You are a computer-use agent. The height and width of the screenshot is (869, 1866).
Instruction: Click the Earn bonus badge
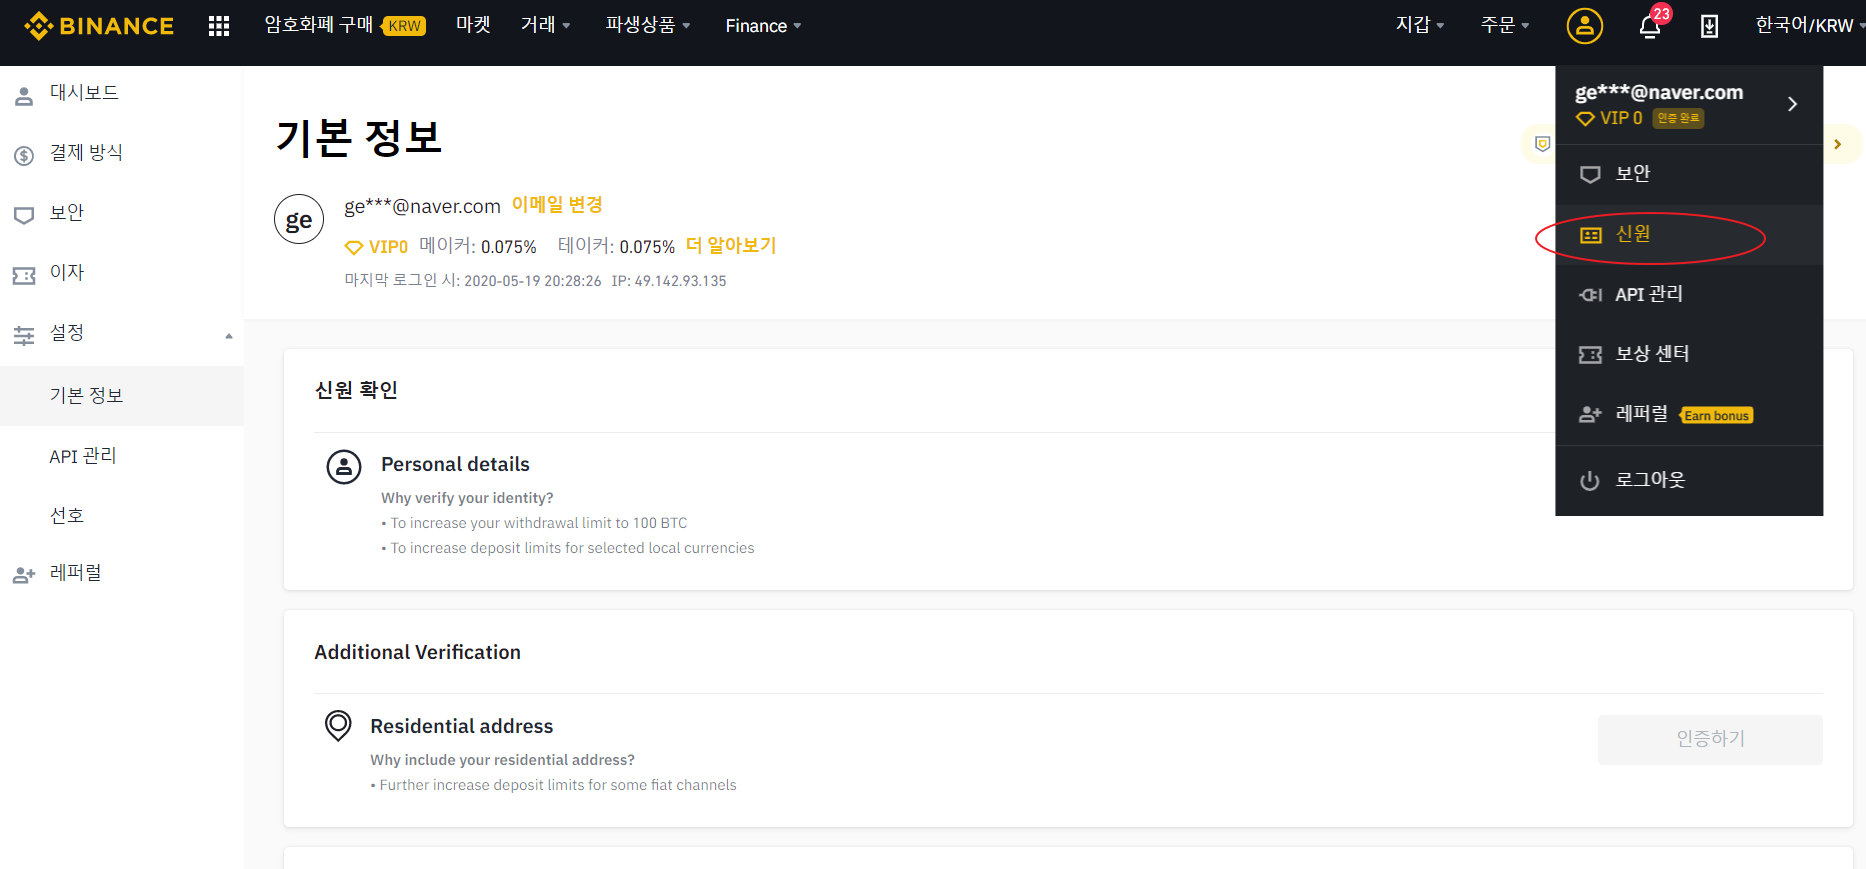pos(1716,416)
